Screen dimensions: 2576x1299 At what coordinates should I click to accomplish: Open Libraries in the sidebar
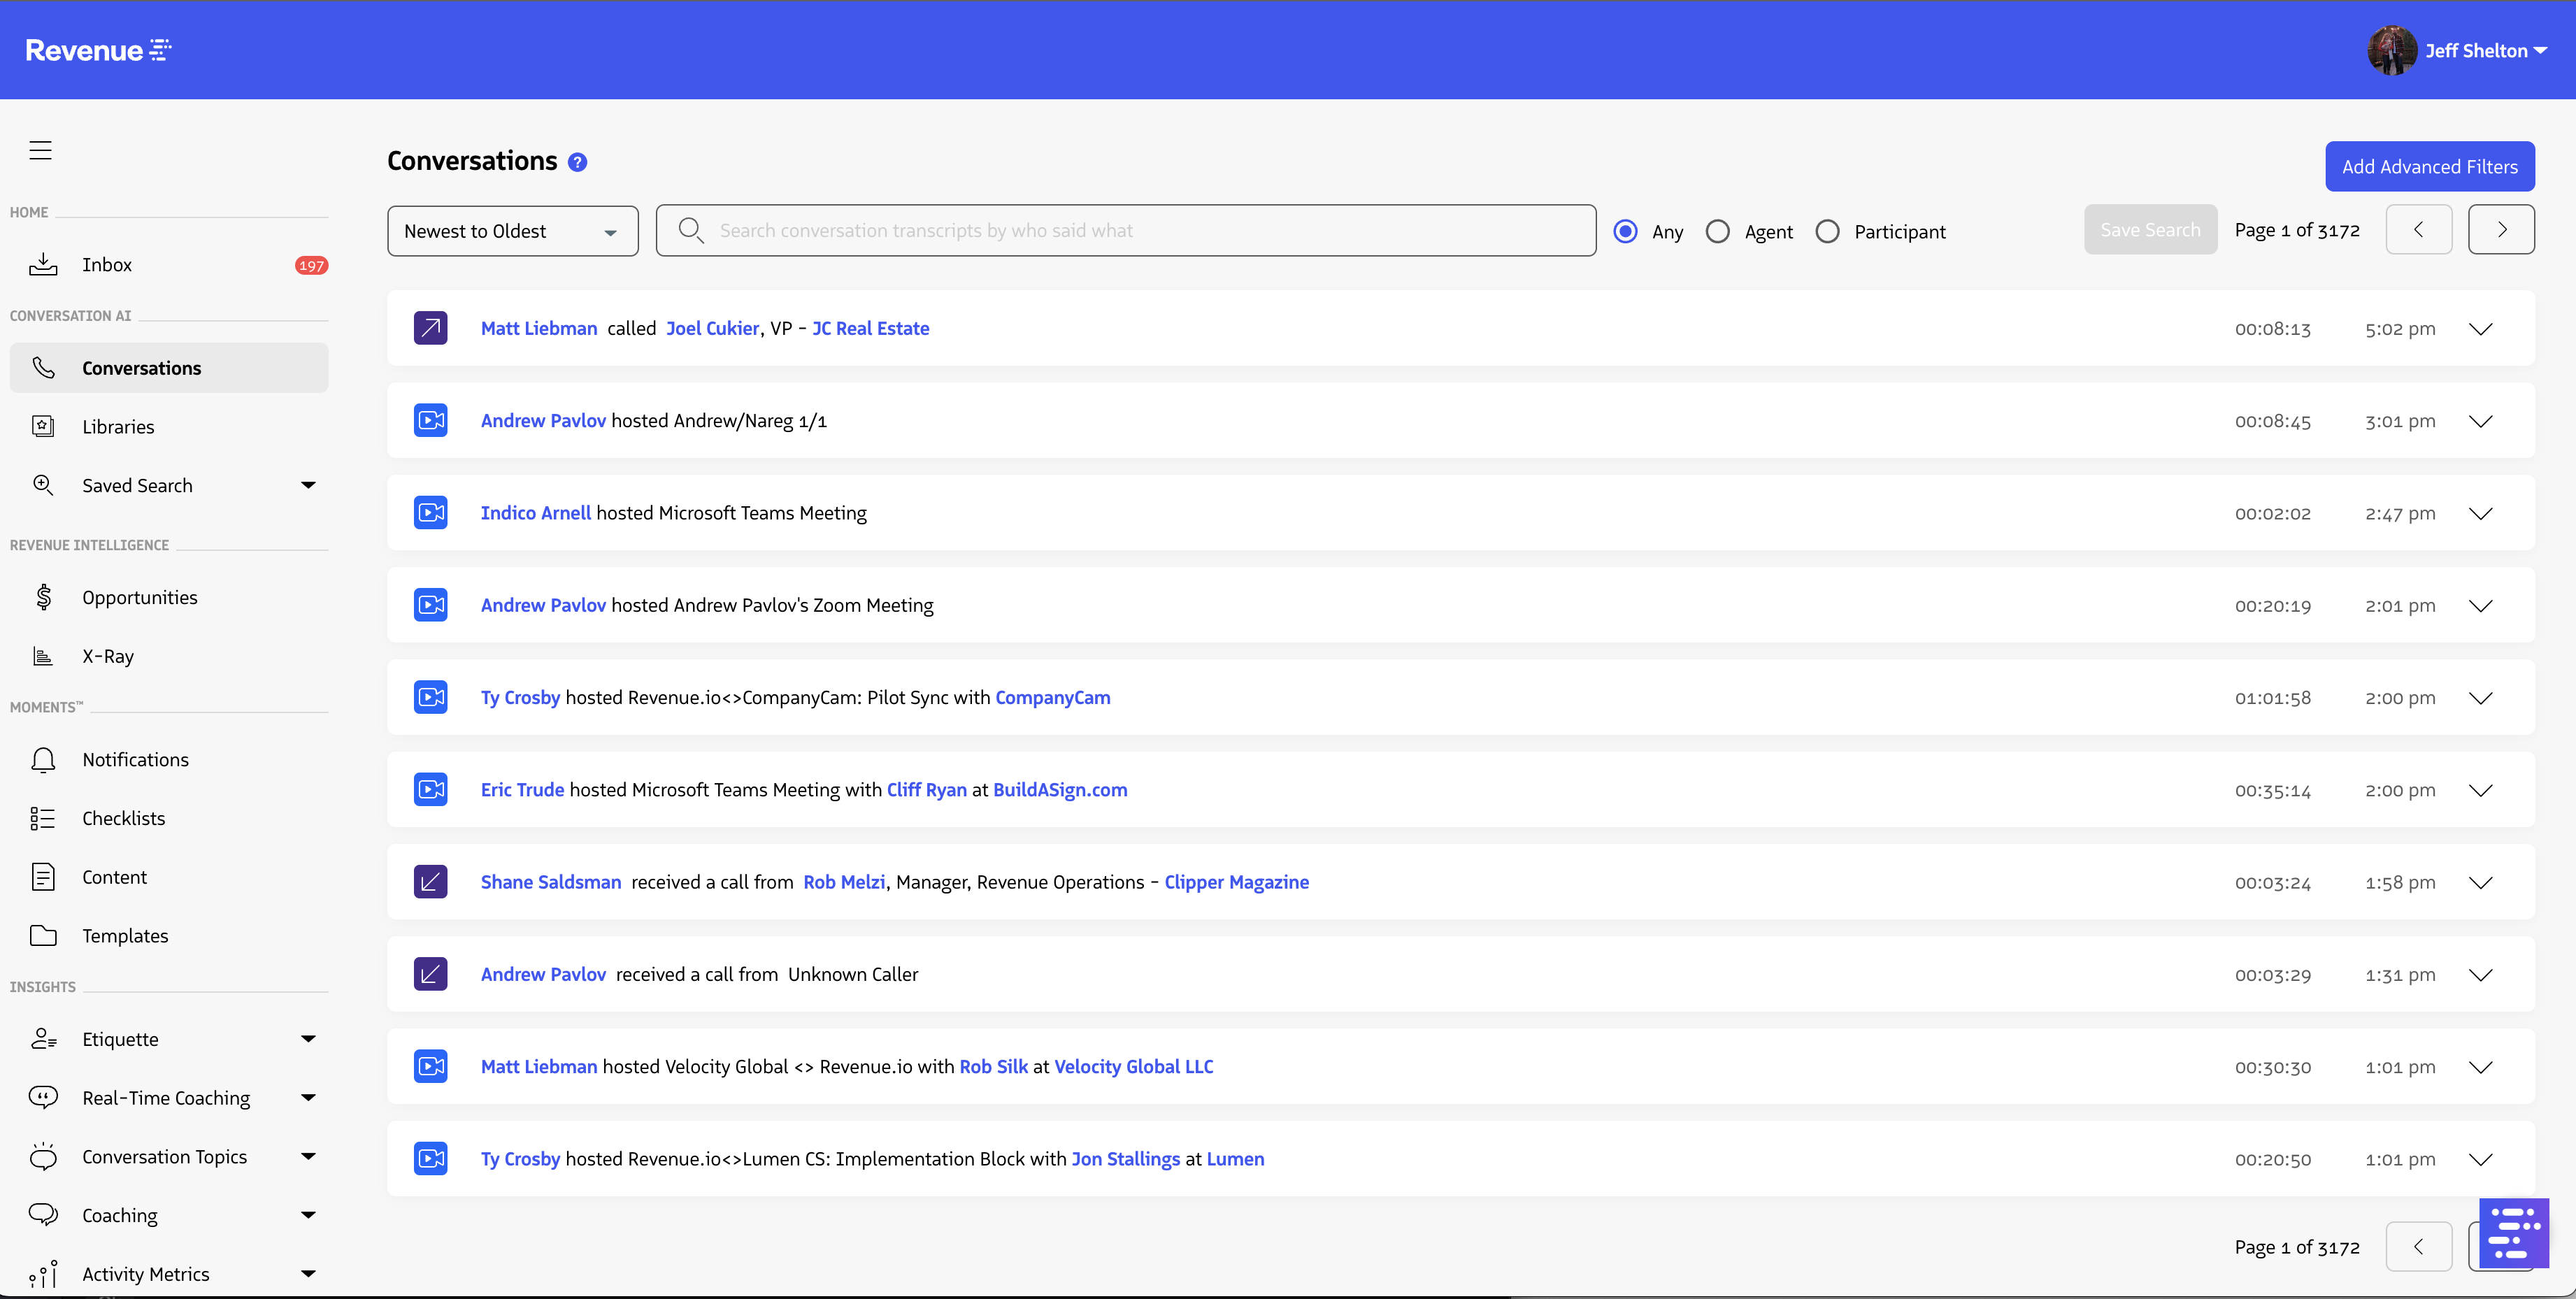tap(118, 427)
